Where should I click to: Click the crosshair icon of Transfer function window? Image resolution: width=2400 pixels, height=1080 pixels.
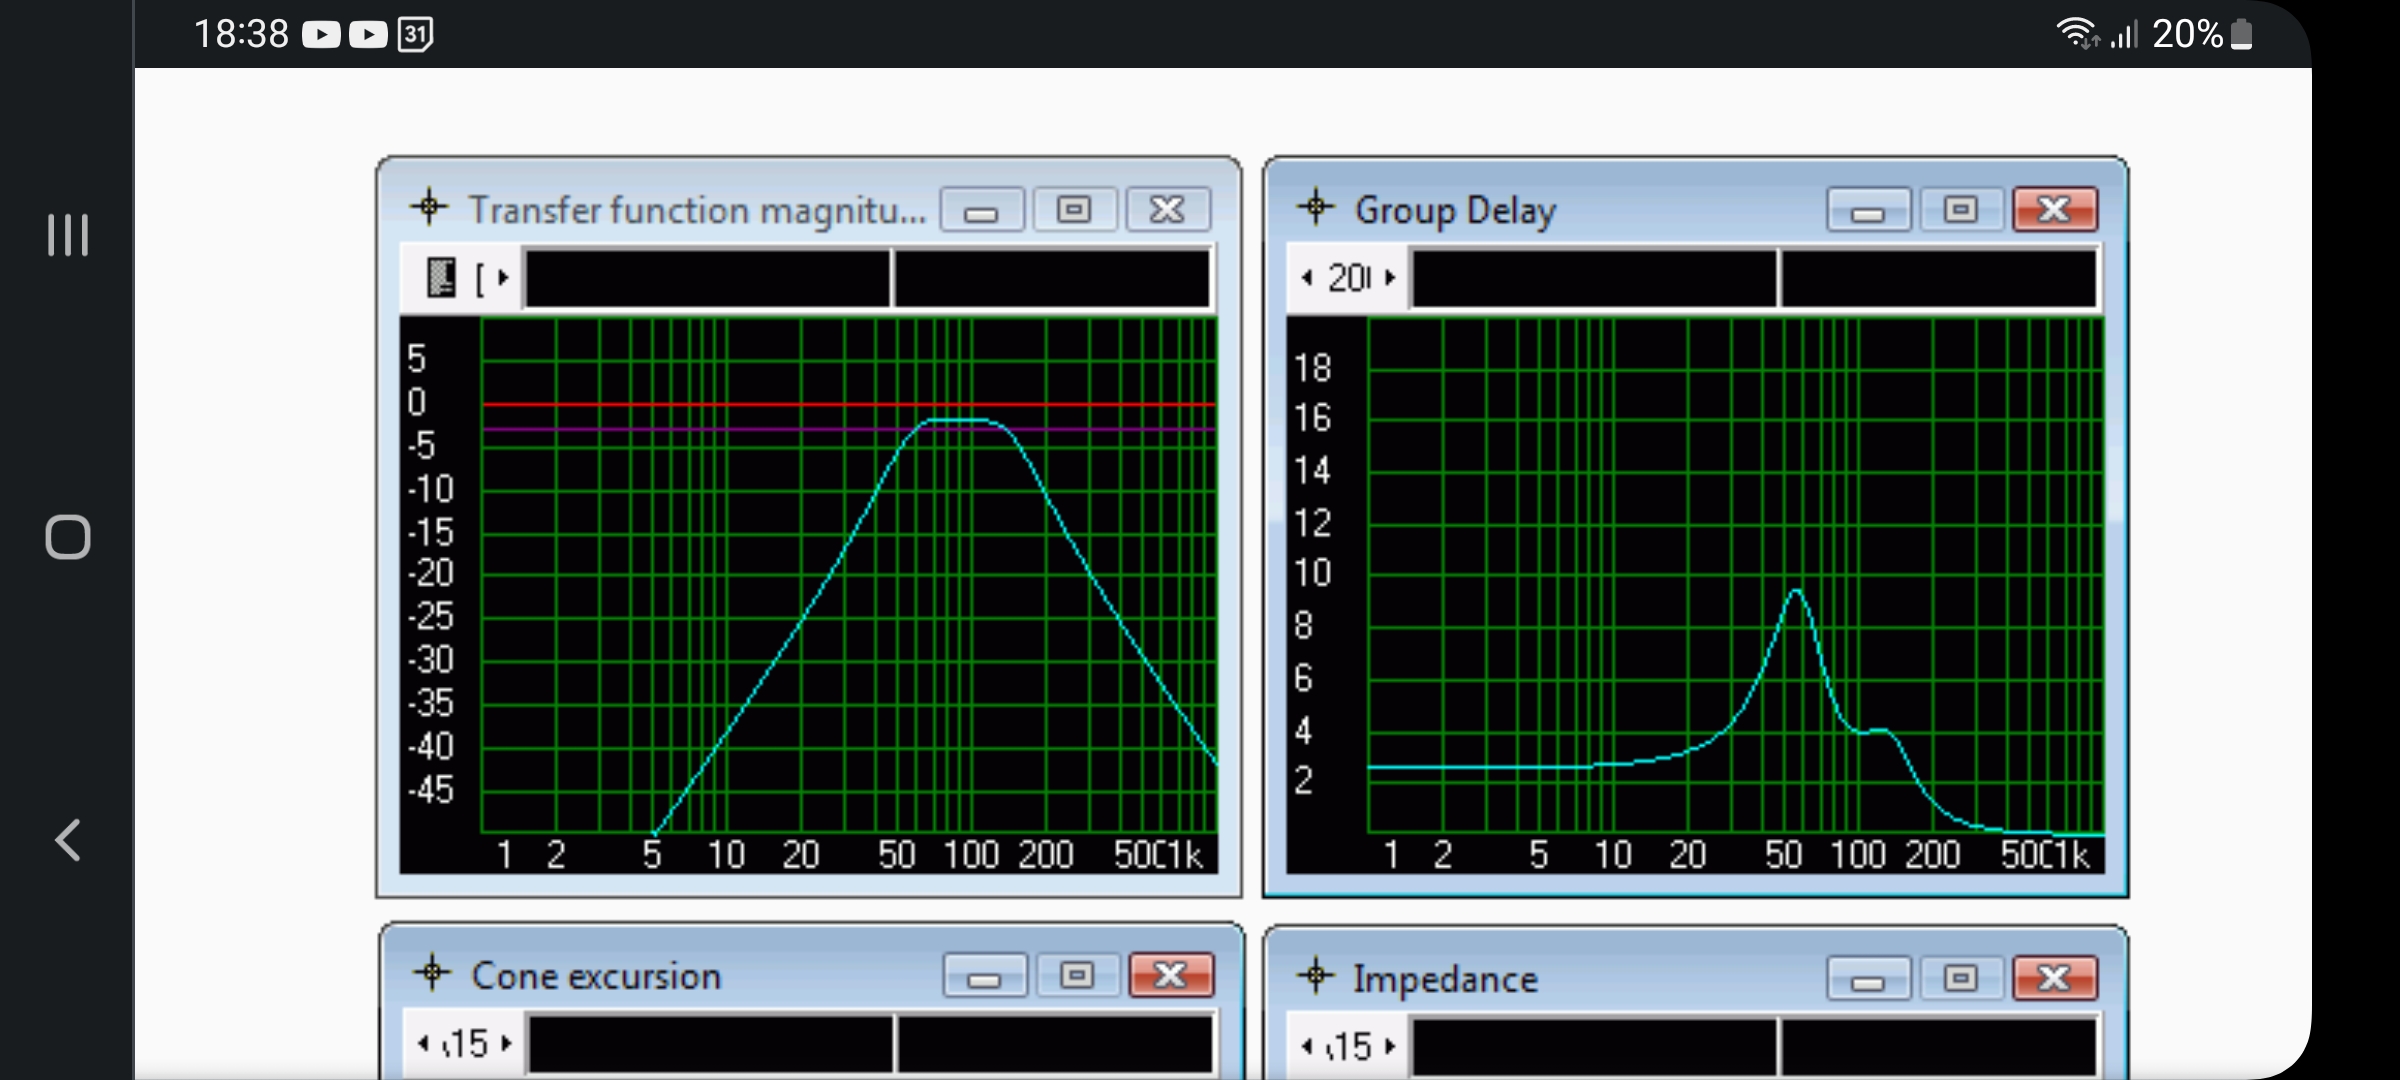(x=429, y=207)
